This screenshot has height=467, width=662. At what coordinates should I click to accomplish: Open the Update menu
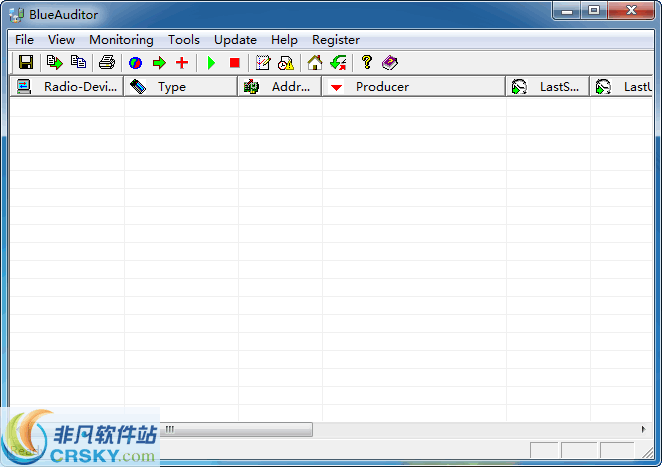tap(235, 40)
